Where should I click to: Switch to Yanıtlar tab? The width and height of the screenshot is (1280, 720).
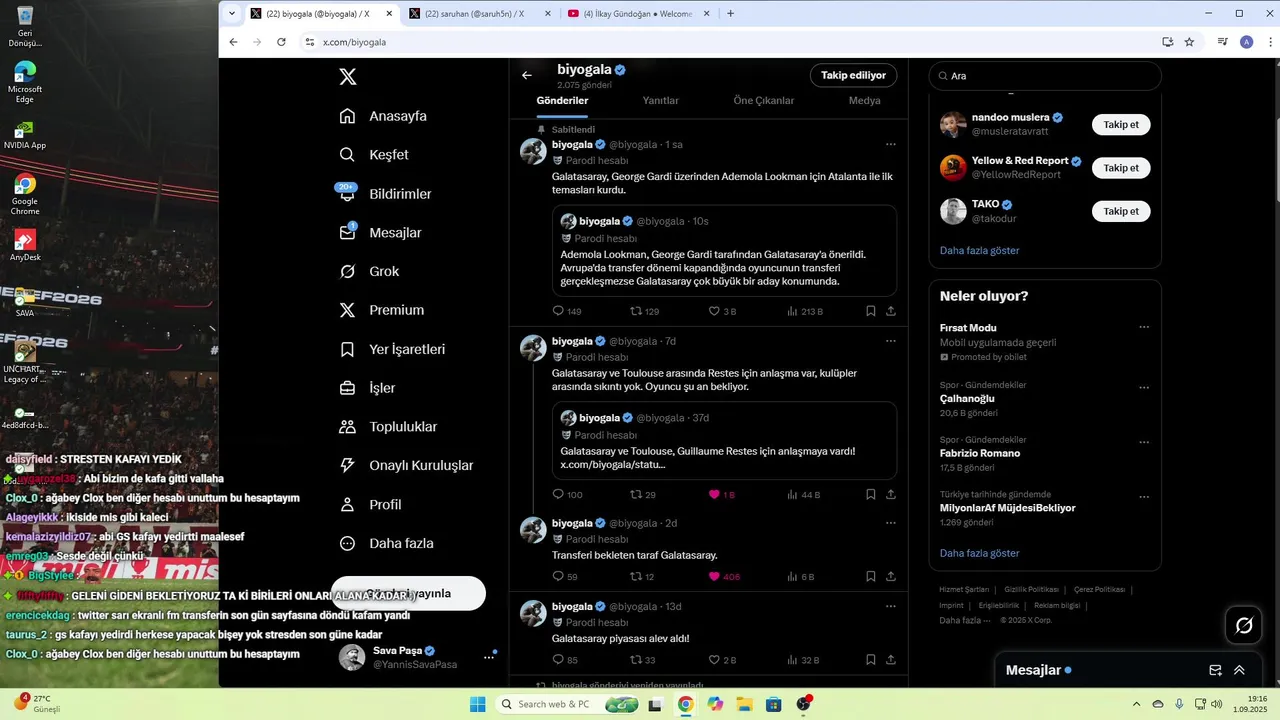(x=660, y=101)
